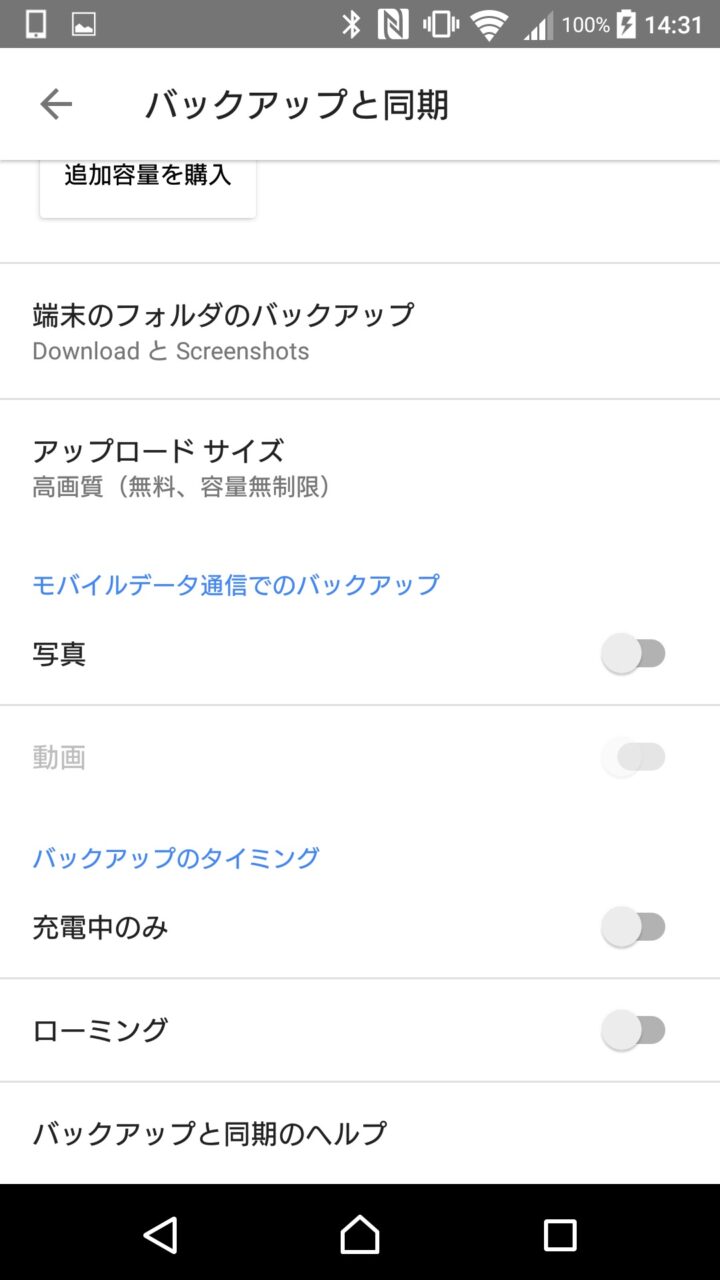Tap the NFC status icon
This screenshot has height=1280, width=720.
(x=393, y=25)
